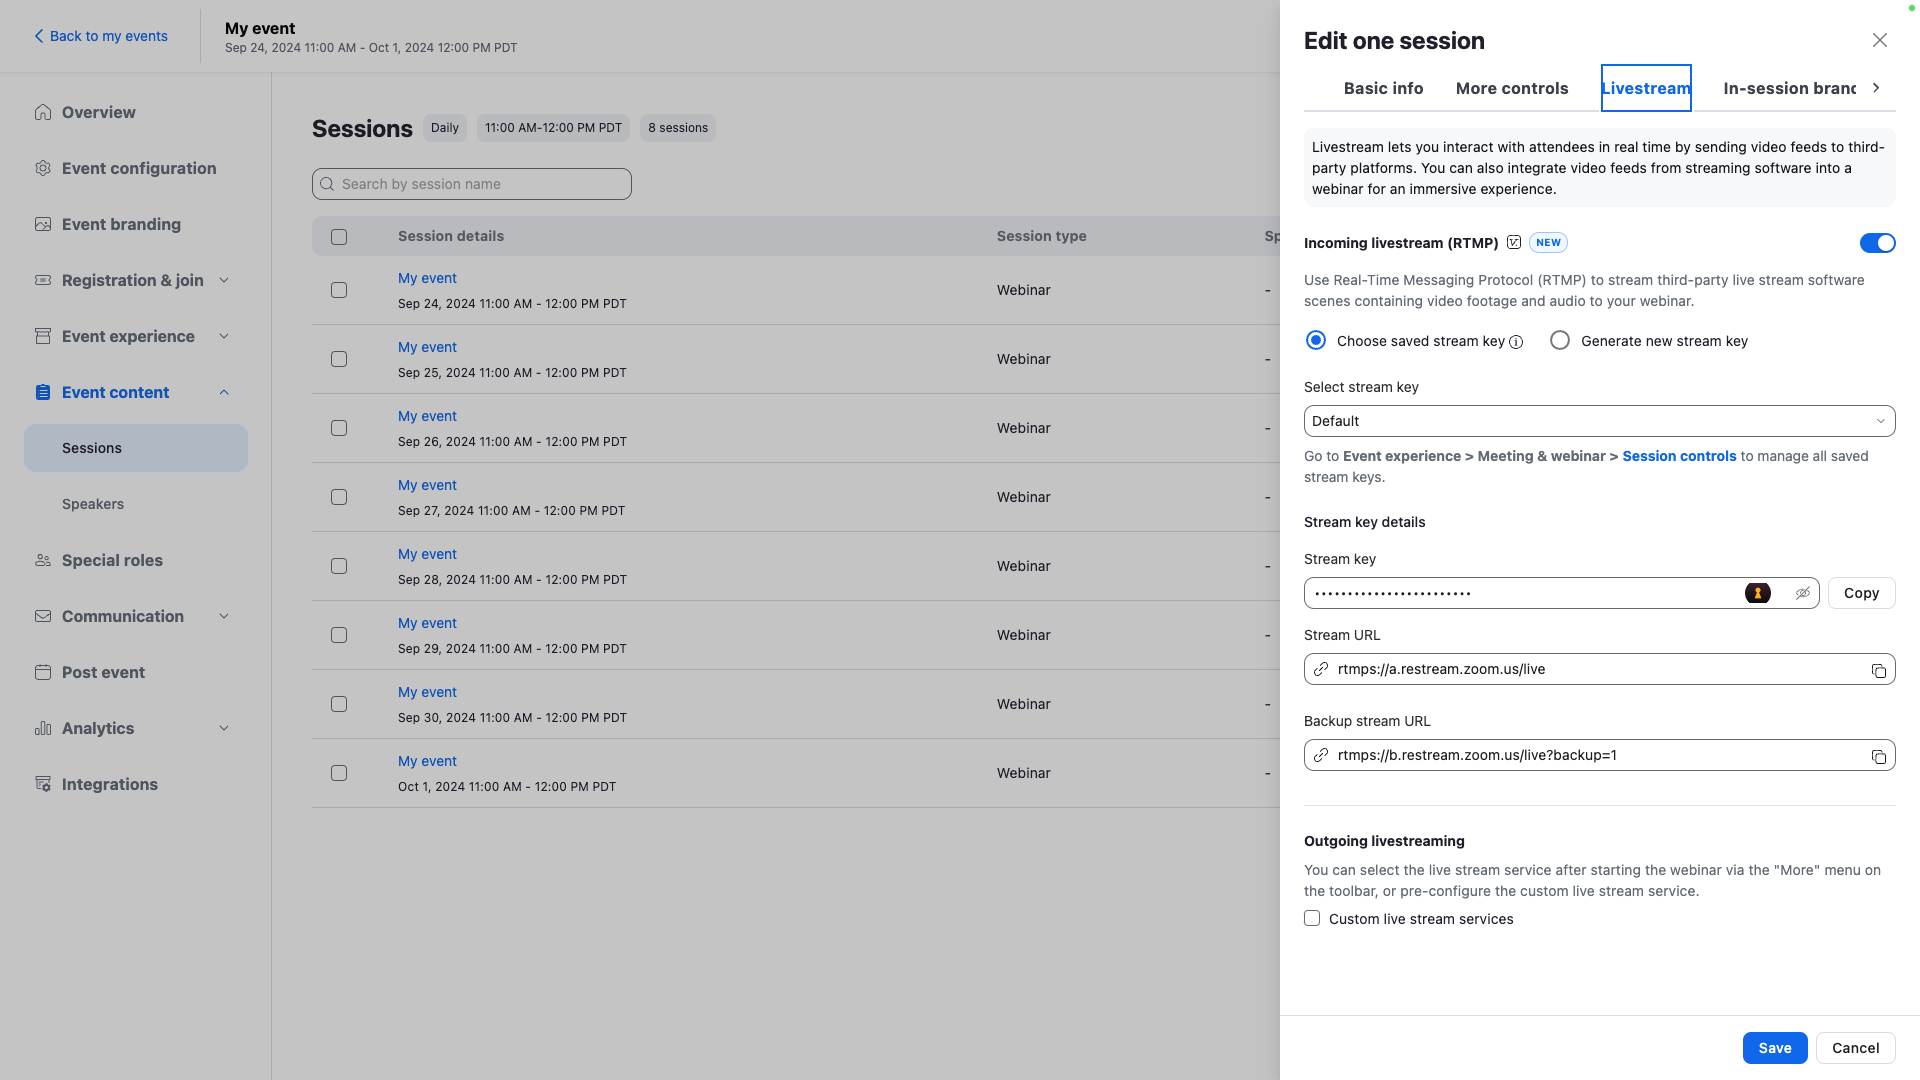Collapse the Event content section
This screenshot has width=1920, height=1080.
point(224,392)
